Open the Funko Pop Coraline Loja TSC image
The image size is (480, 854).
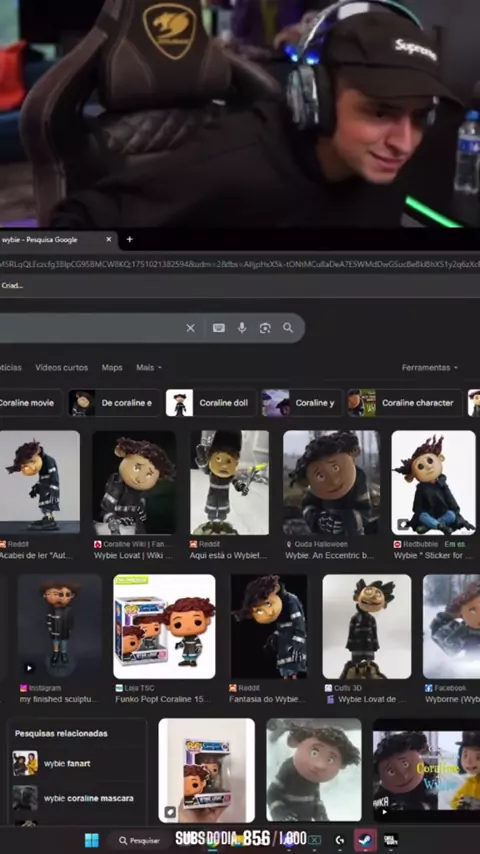click(164, 626)
